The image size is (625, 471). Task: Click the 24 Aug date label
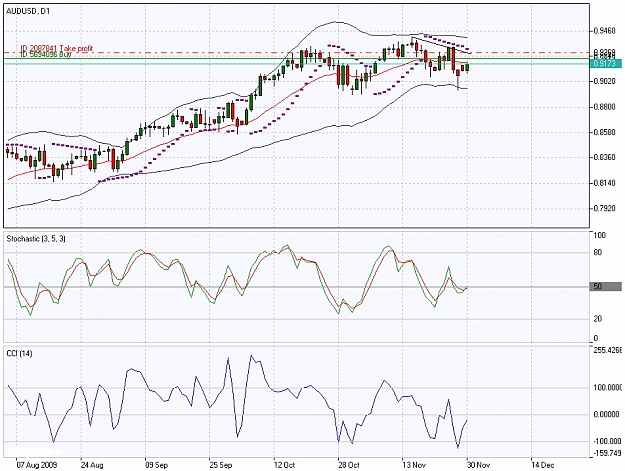[x=92, y=465]
